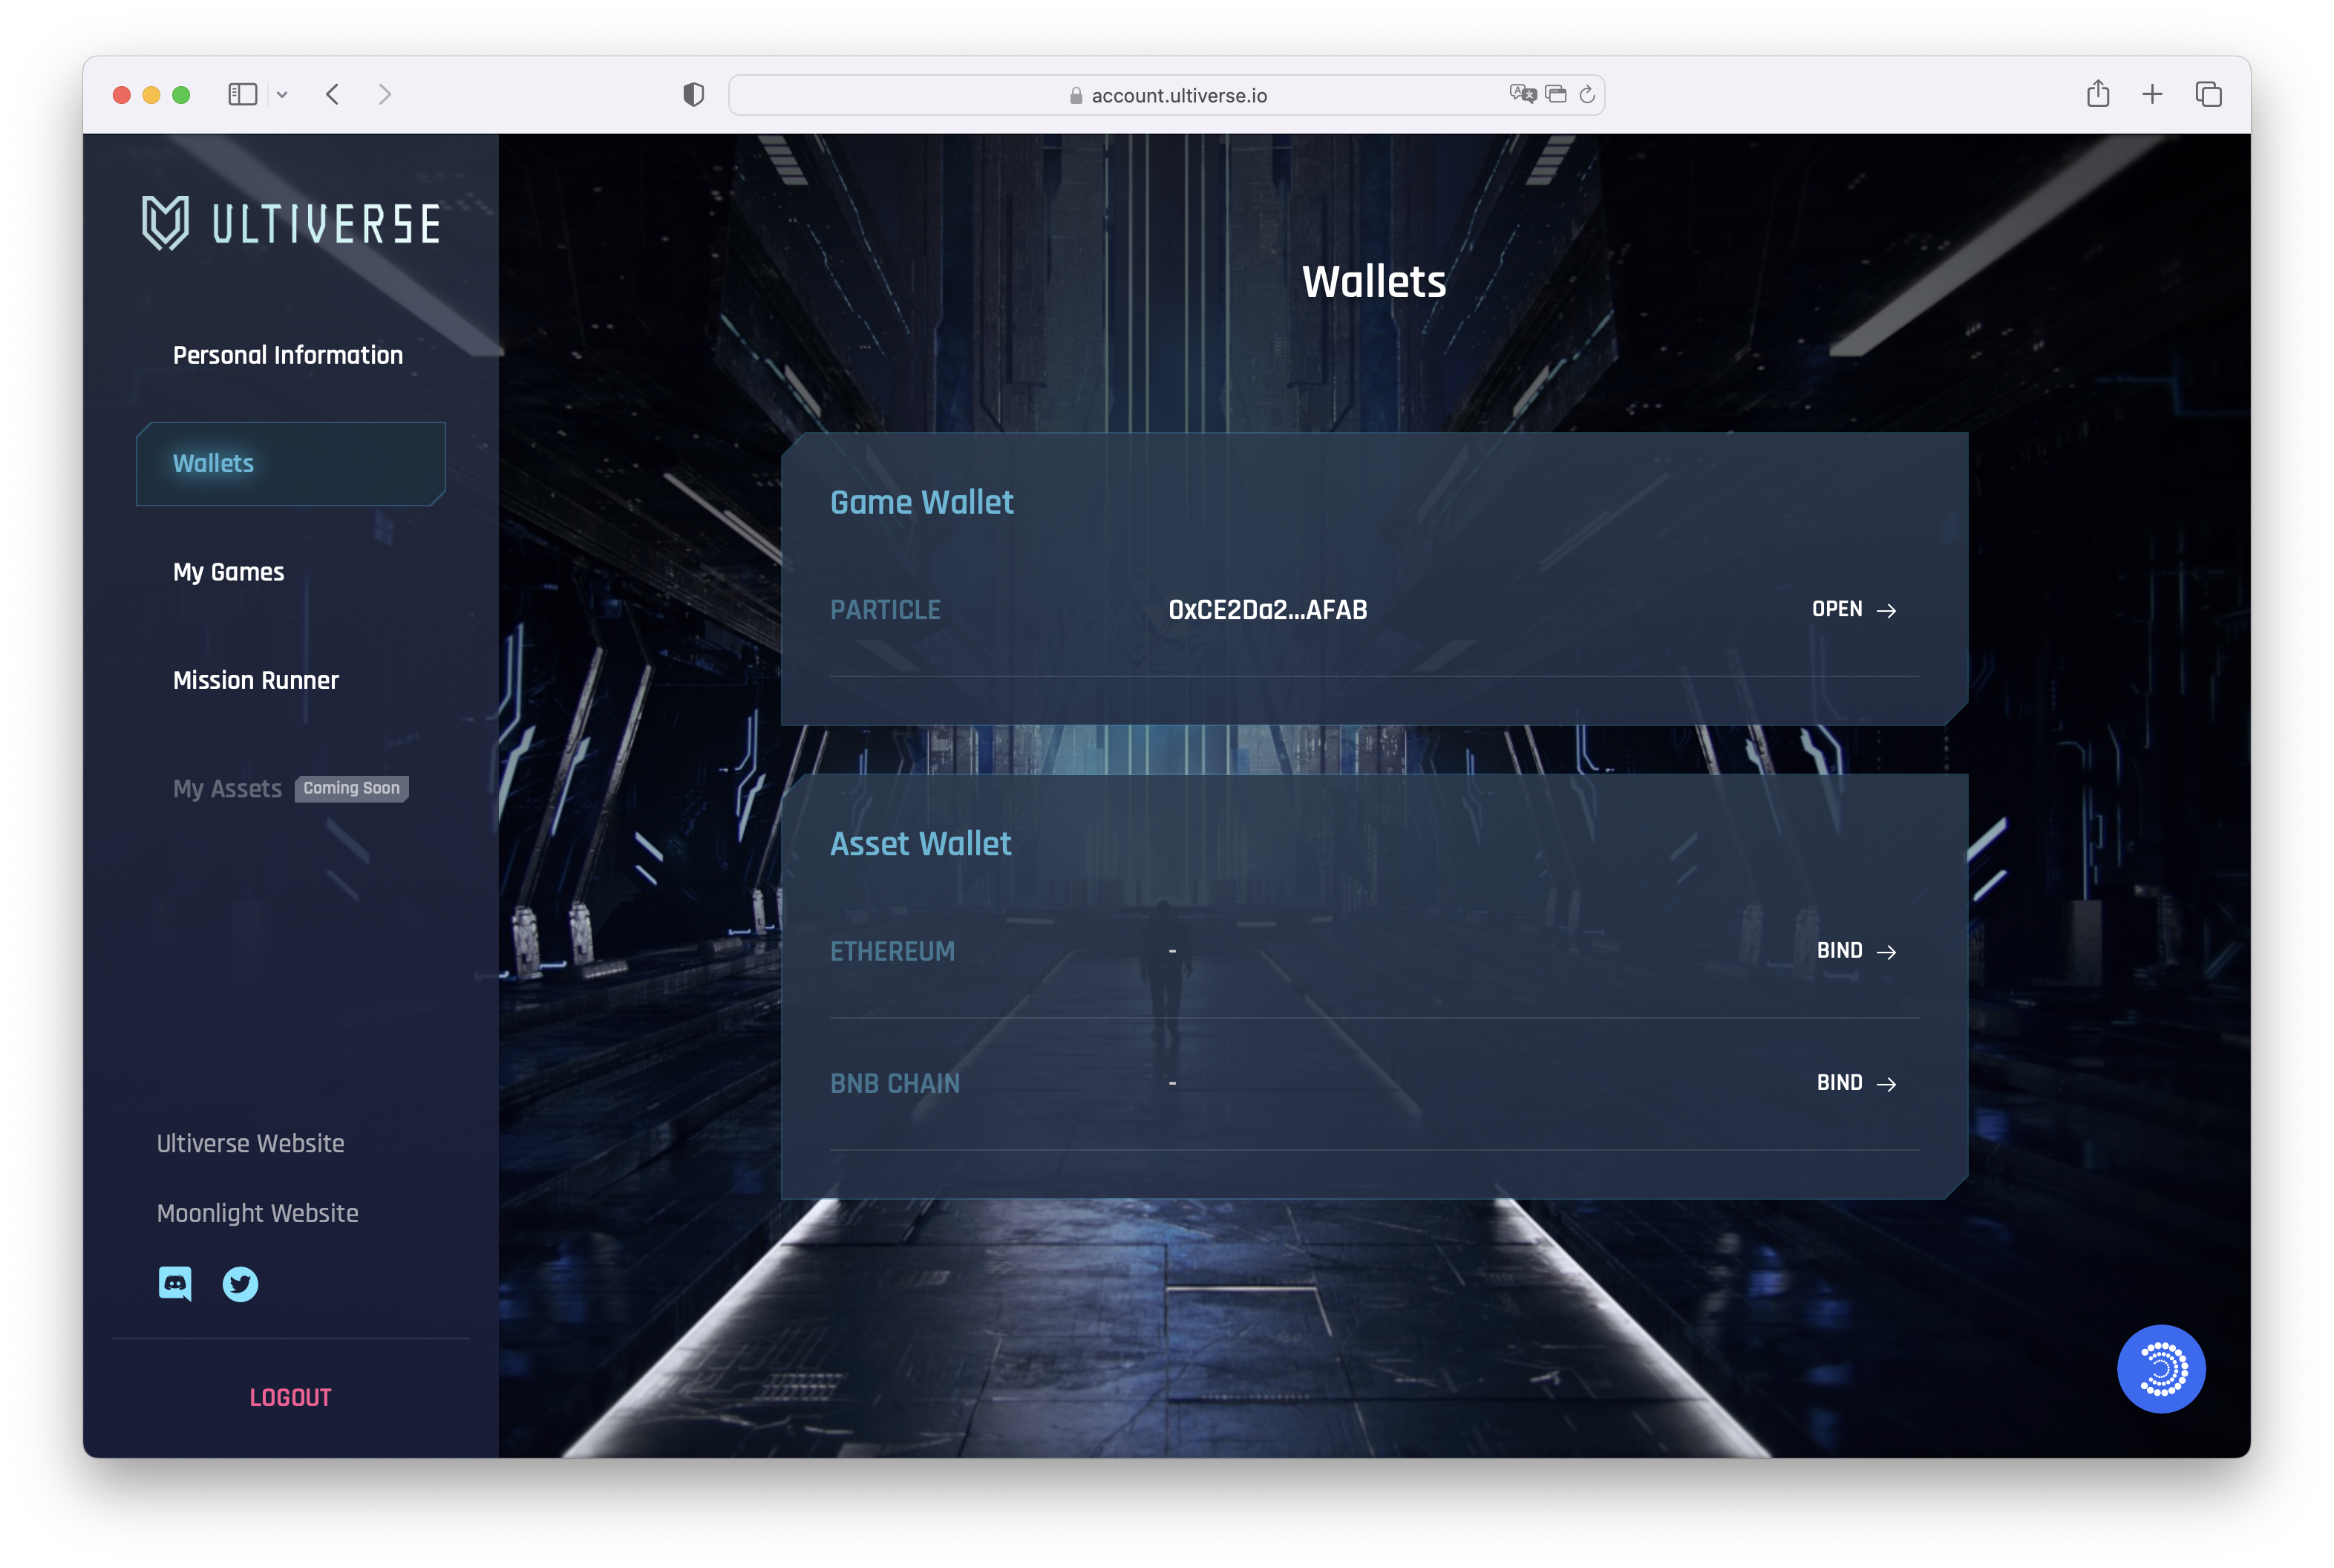The image size is (2334, 1568).
Task: Open the Particle game wallet
Action: (x=1853, y=609)
